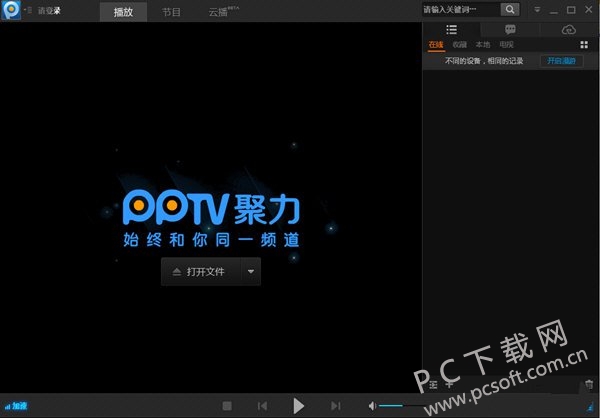Select the 电视 sub-tab

pos(506,45)
